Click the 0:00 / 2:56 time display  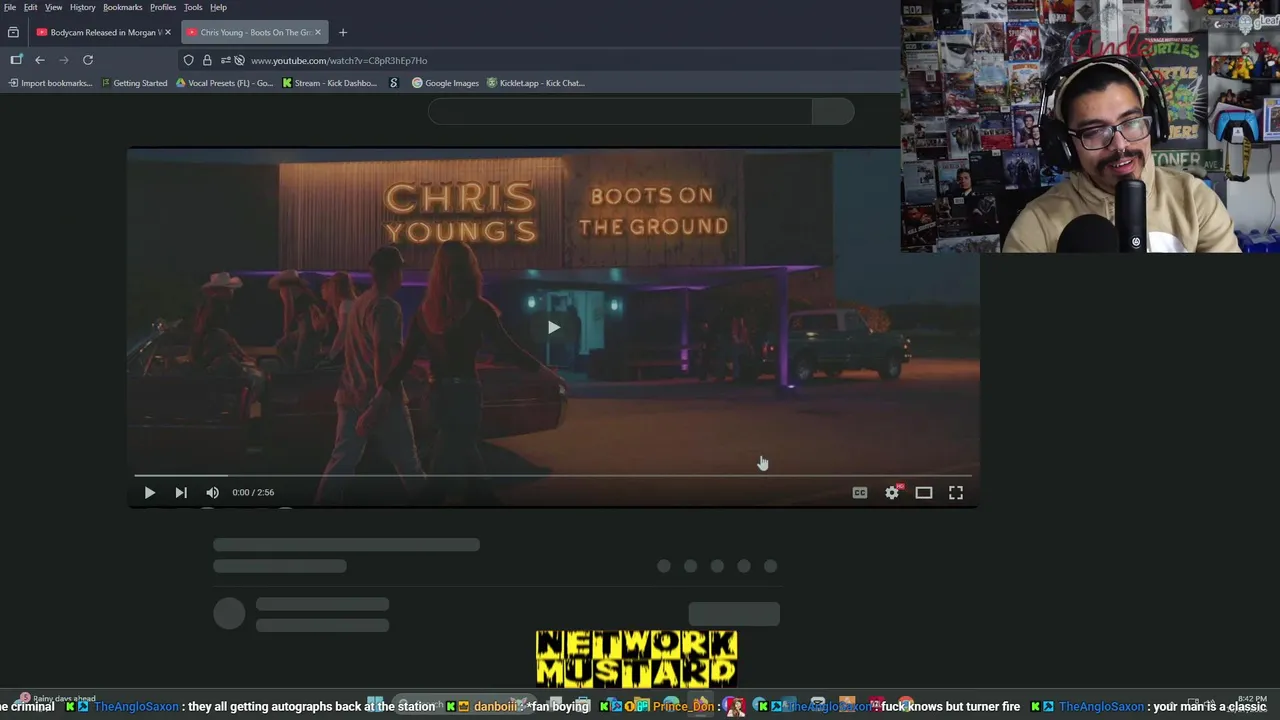[253, 492]
